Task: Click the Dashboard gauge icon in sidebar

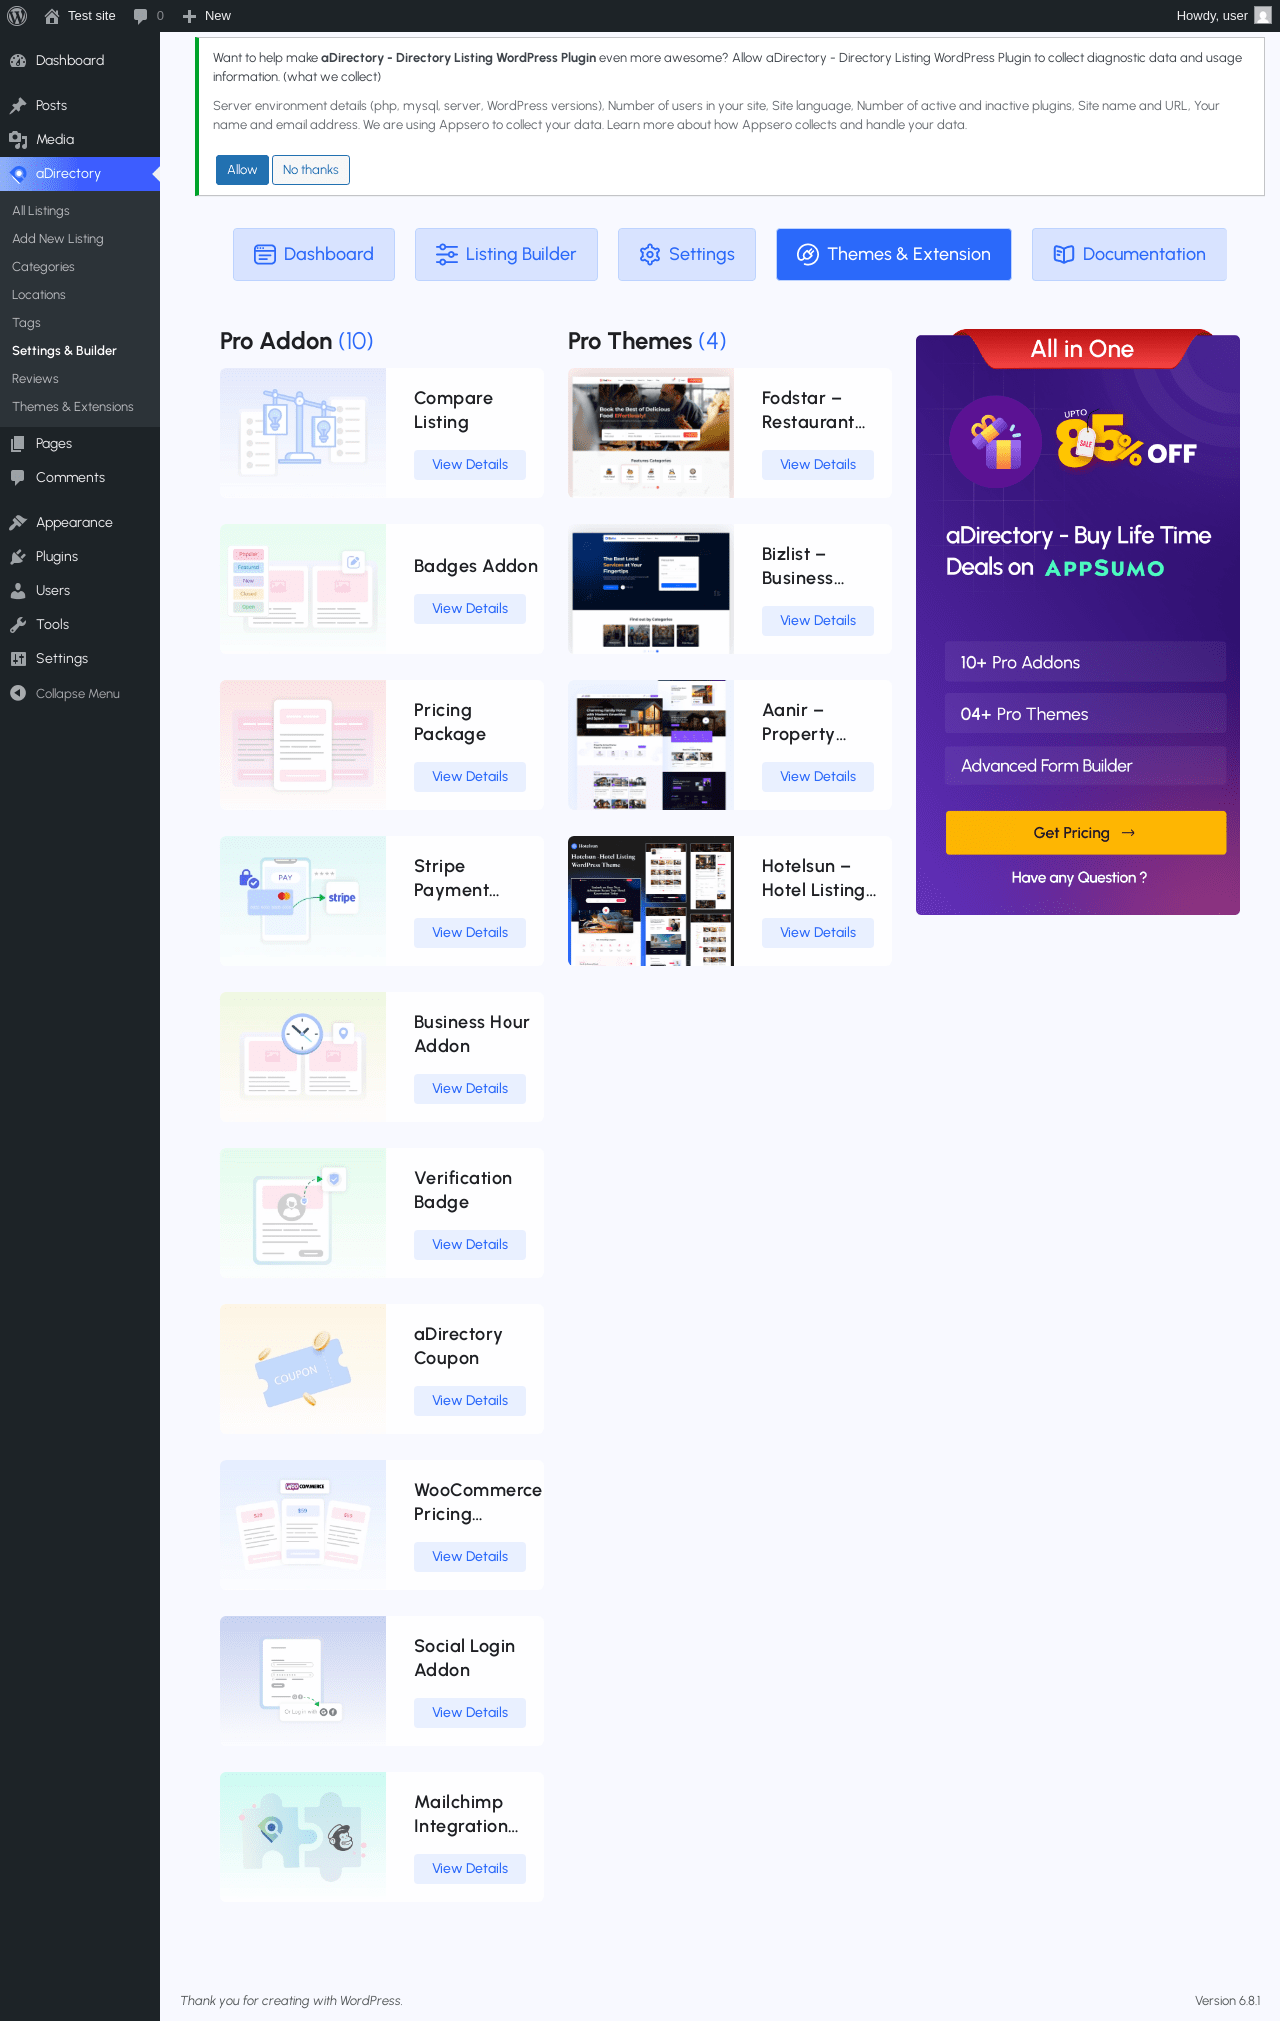Action: click(18, 61)
